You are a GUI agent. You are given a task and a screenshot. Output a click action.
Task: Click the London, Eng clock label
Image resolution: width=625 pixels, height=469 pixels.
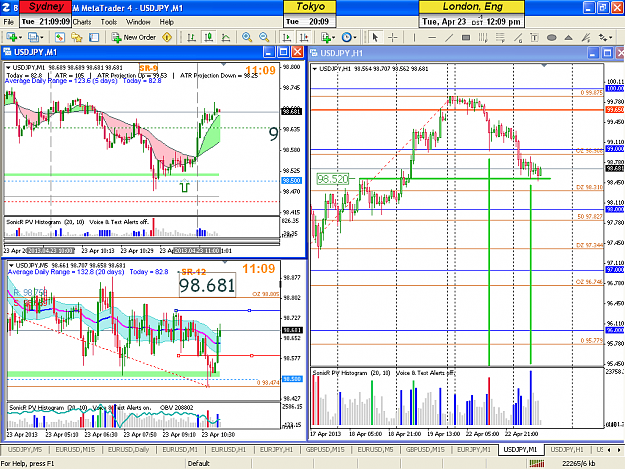[x=472, y=7]
